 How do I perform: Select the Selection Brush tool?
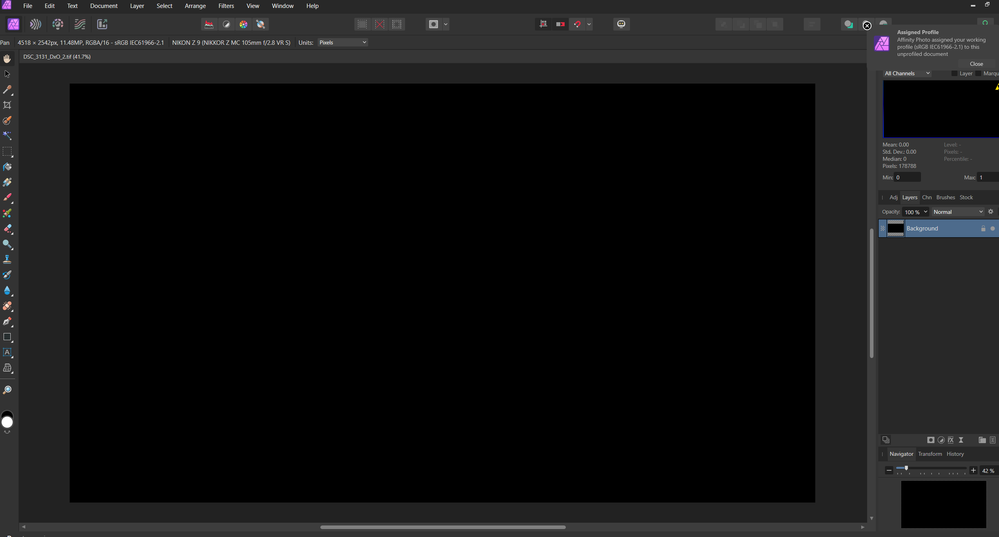tap(8, 120)
